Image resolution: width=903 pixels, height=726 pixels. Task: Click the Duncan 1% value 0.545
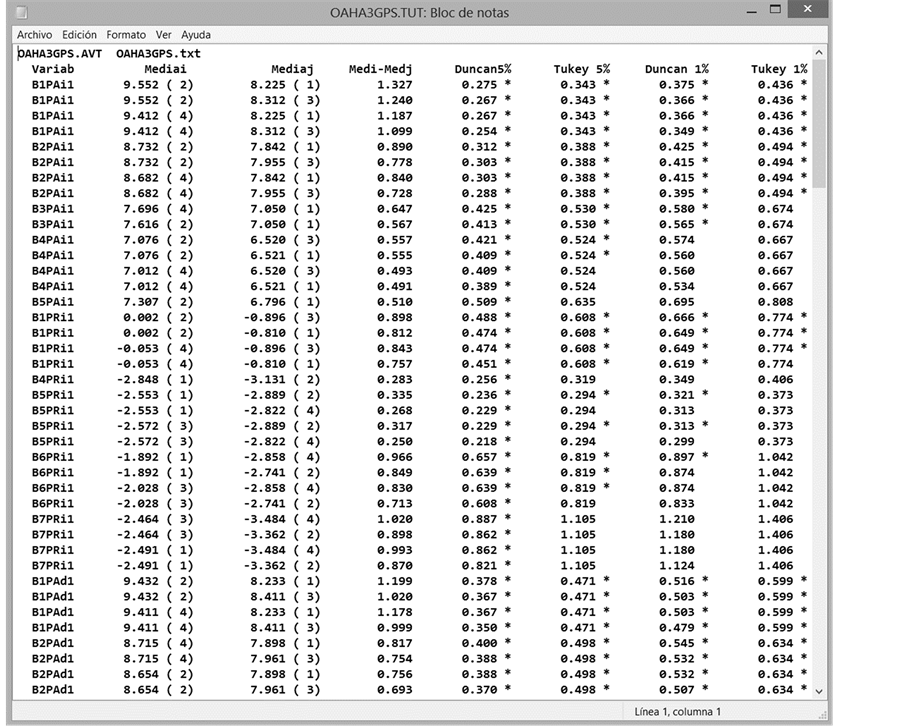[x=677, y=644]
